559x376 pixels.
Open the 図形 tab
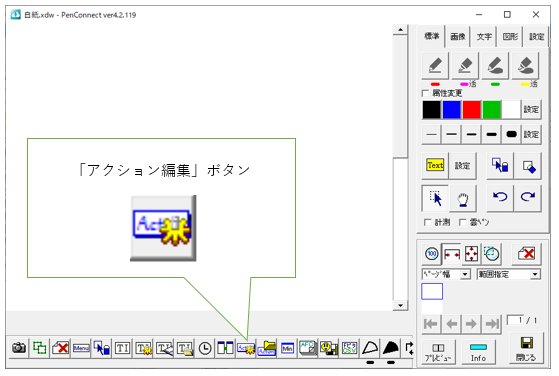pyautogui.click(x=510, y=36)
